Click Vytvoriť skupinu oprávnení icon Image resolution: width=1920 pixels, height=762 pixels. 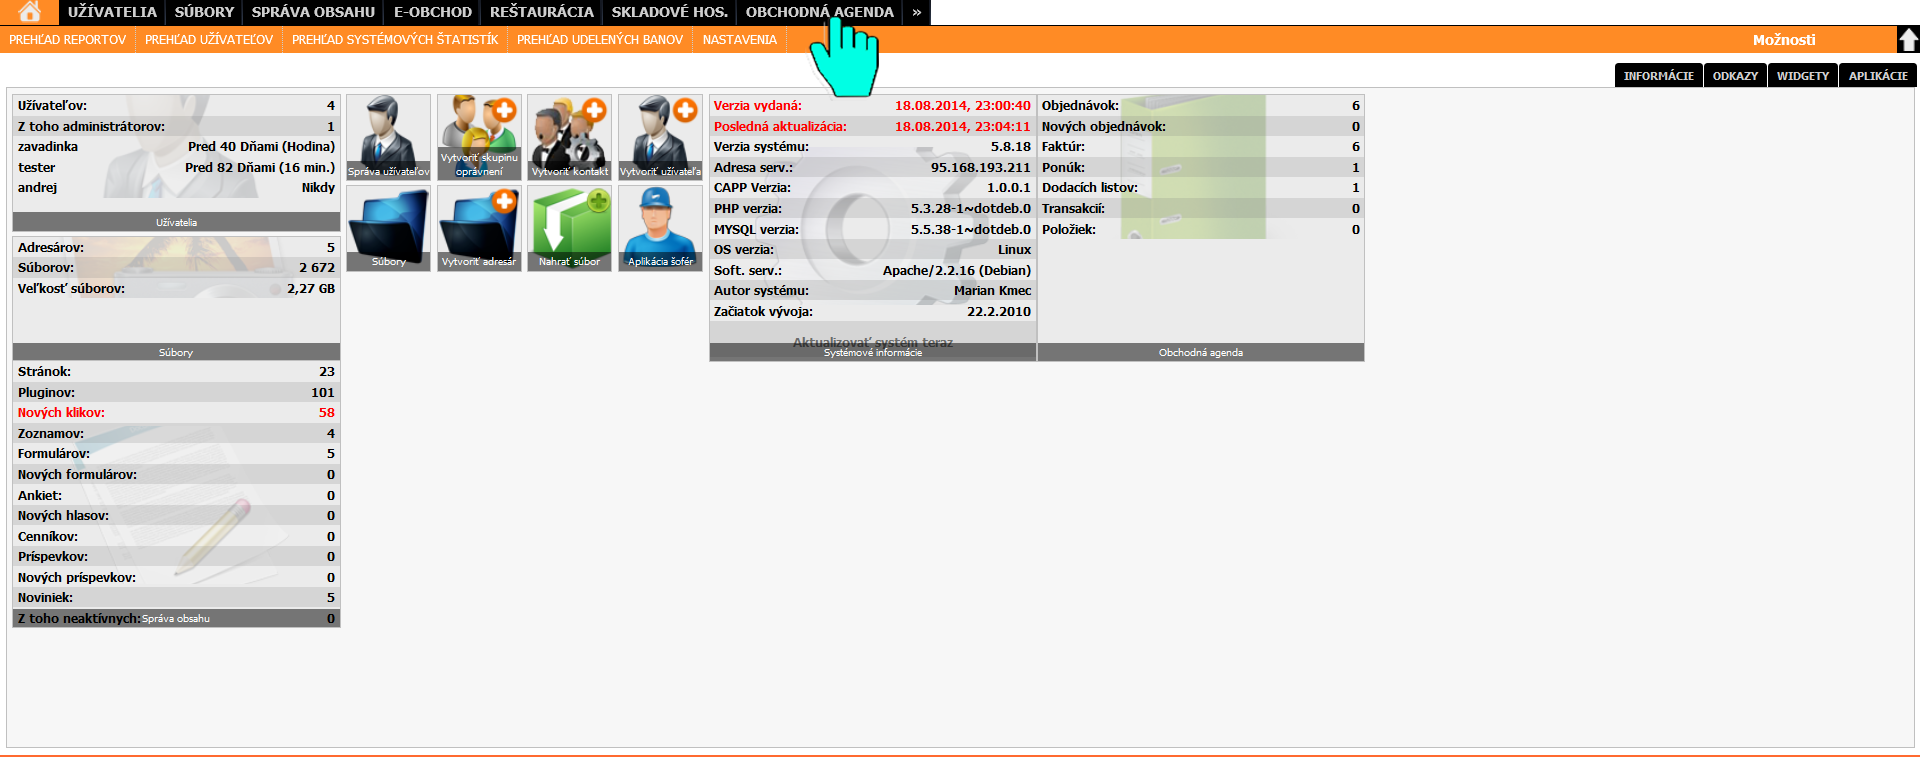tap(479, 137)
